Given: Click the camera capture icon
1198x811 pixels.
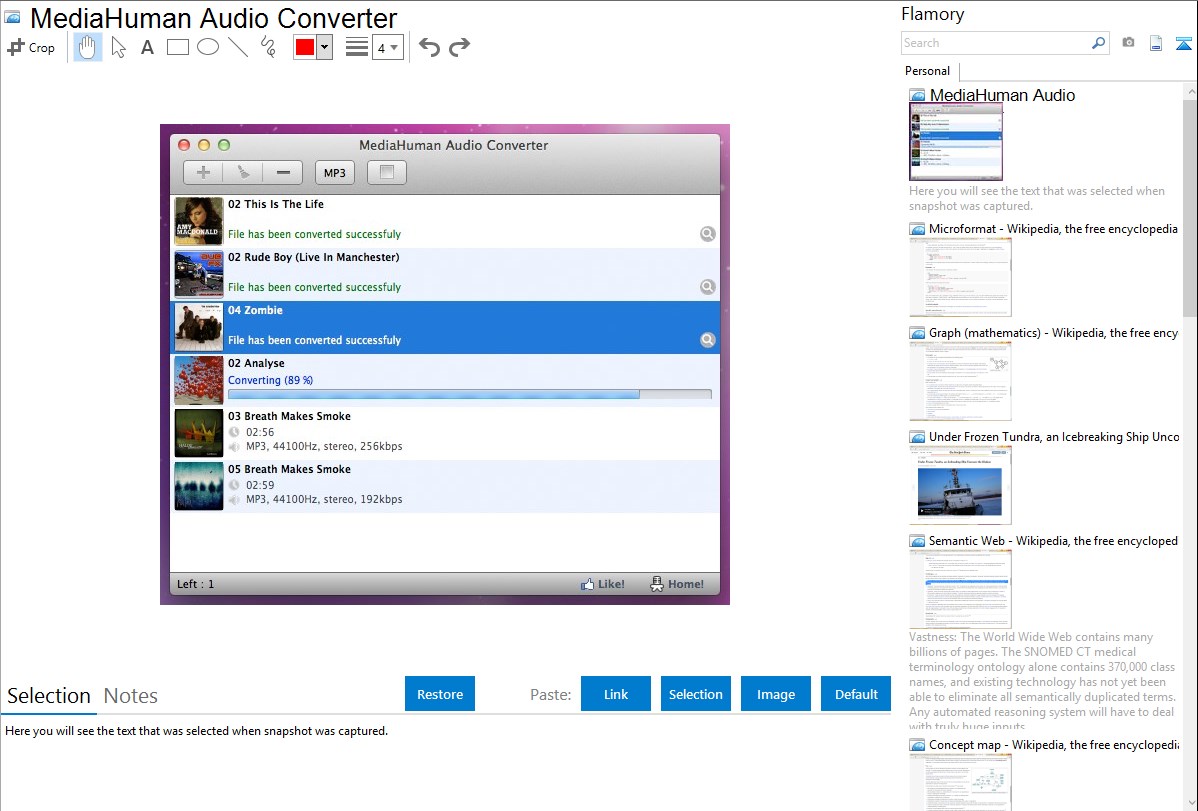Looking at the screenshot, I should [x=1128, y=43].
